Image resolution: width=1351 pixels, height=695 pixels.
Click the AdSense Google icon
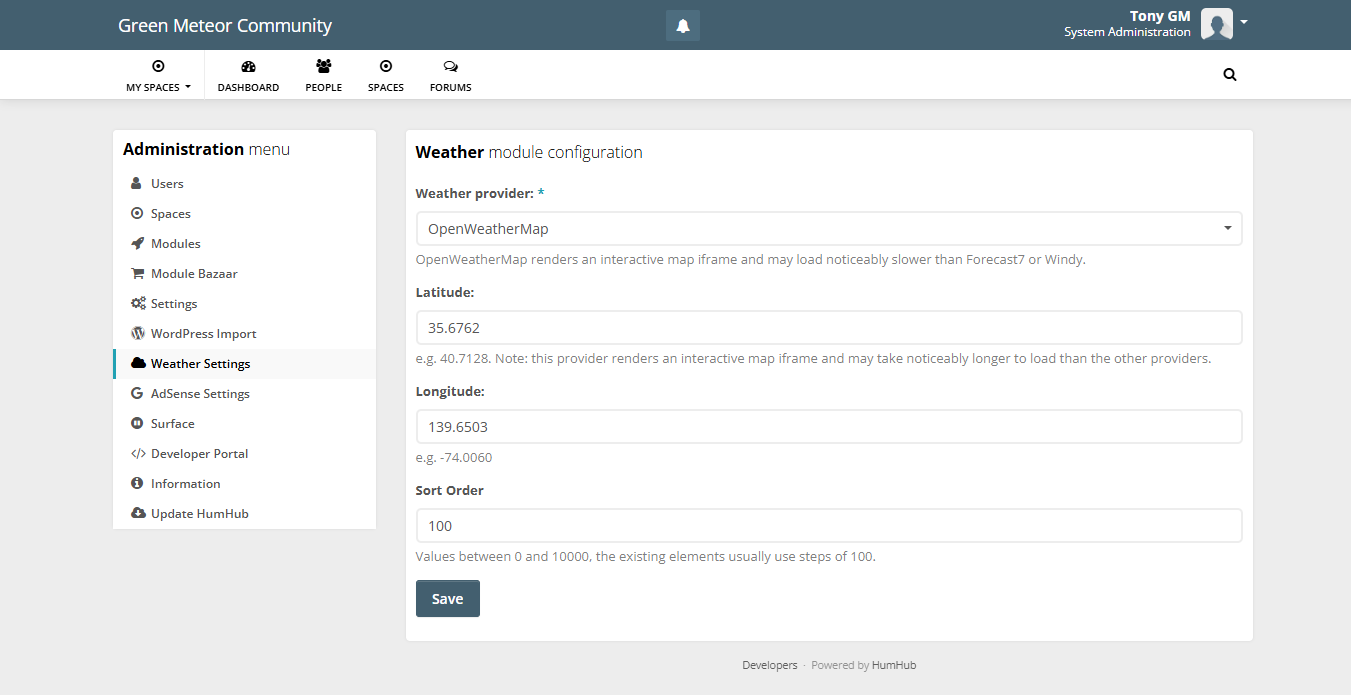137,394
